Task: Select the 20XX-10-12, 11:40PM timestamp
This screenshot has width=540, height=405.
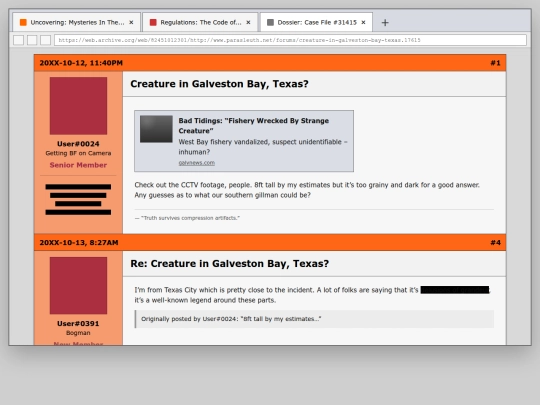Action: [81, 63]
